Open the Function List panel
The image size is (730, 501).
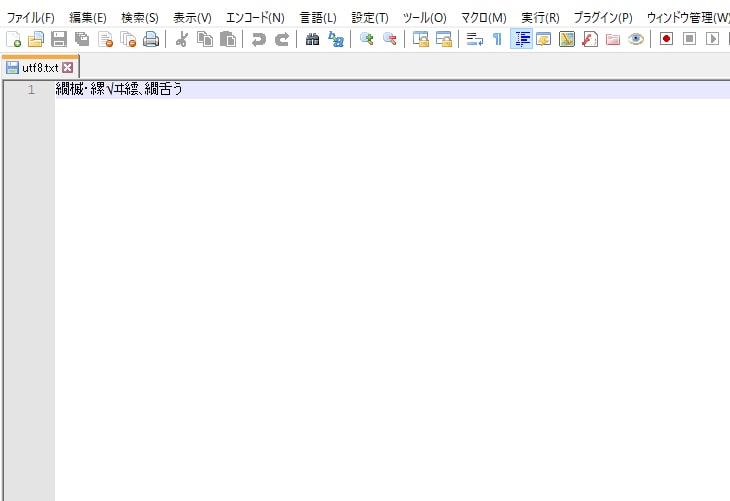coord(590,39)
